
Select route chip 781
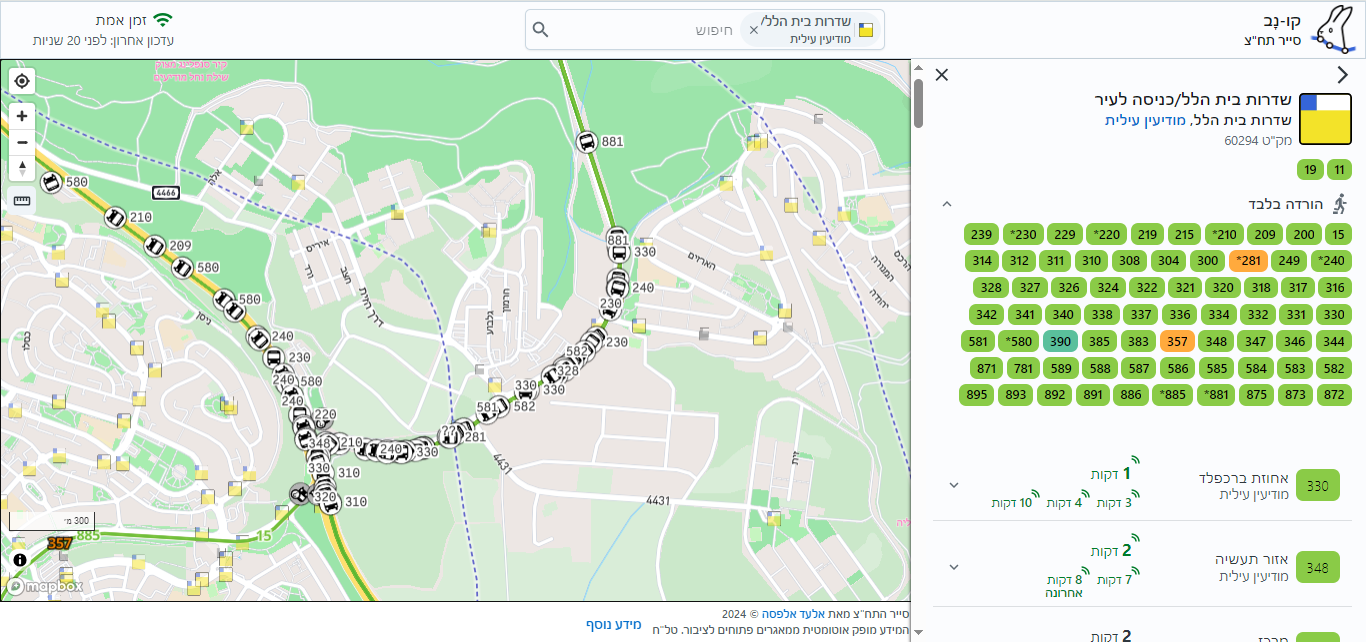point(1023,368)
